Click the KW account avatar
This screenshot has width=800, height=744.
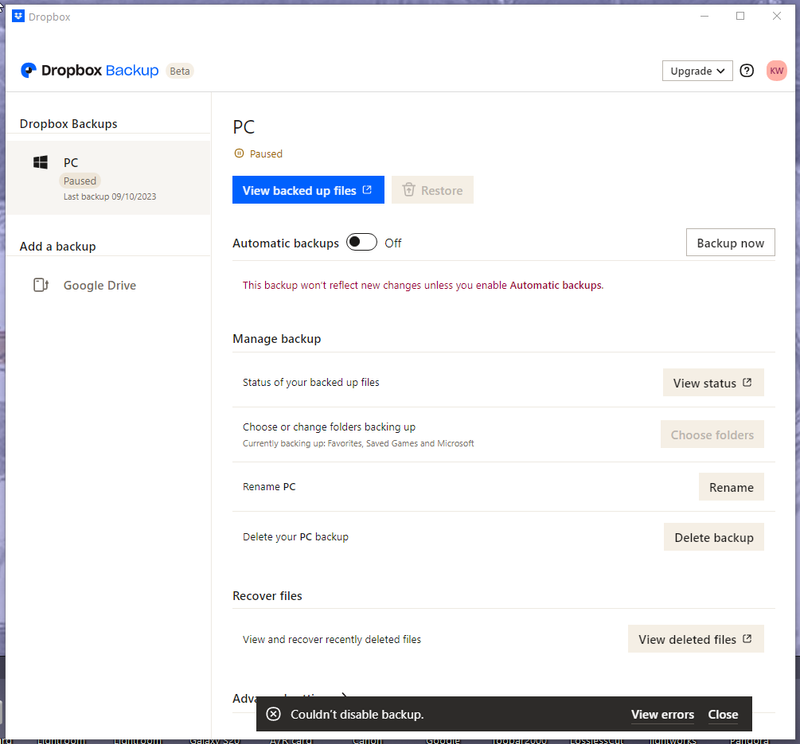pyautogui.click(x=776, y=71)
